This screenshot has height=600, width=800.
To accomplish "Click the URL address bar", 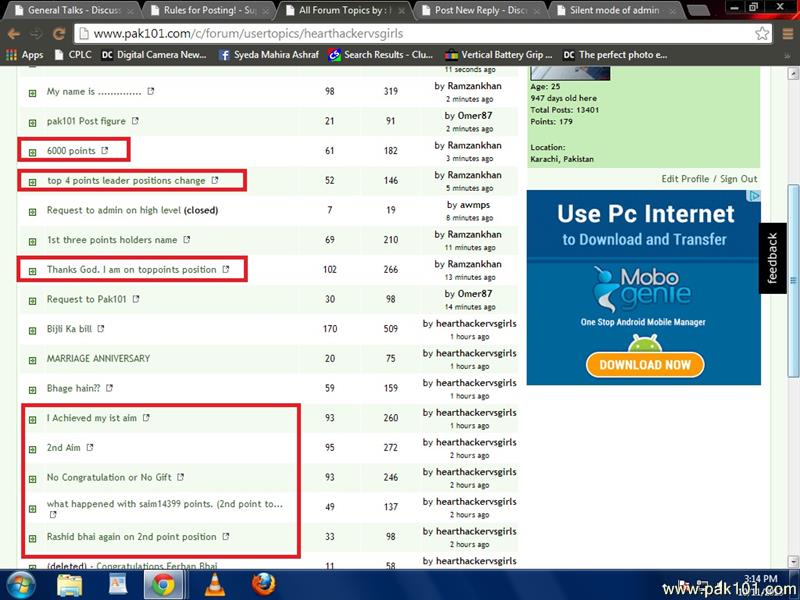I will pos(400,33).
